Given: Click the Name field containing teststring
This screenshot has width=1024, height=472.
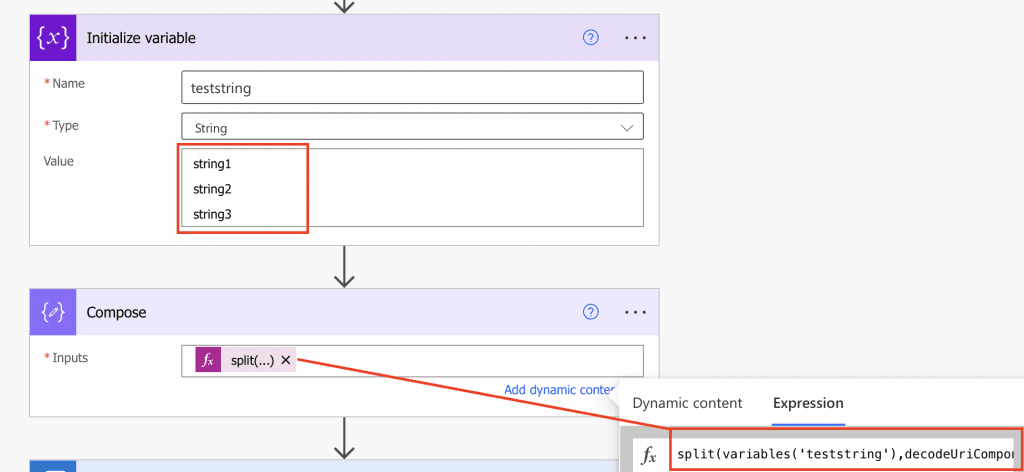Looking at the screenshot, I should pos(412,87).
